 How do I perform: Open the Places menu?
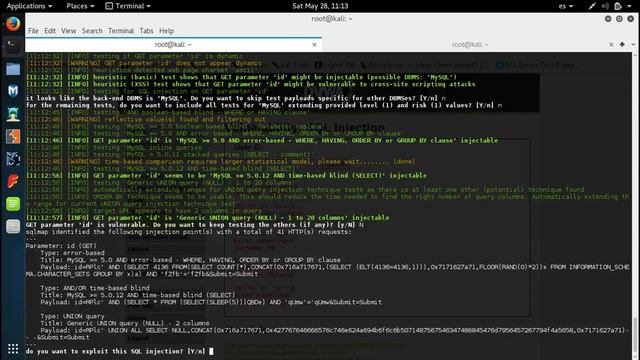point(80,6)
